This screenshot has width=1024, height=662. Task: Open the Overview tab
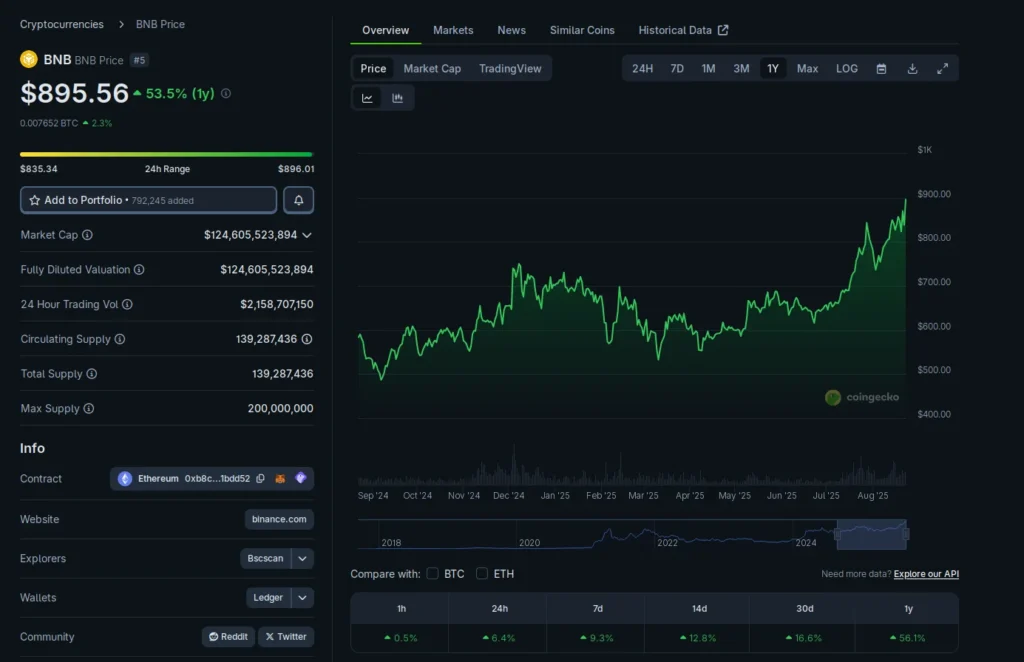(385, 30)
